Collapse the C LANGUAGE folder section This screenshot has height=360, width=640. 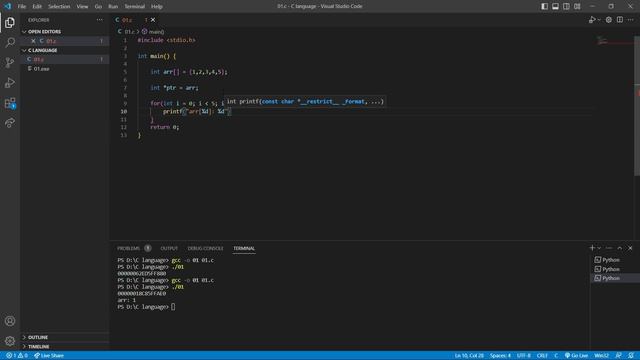tap(65, 50)
